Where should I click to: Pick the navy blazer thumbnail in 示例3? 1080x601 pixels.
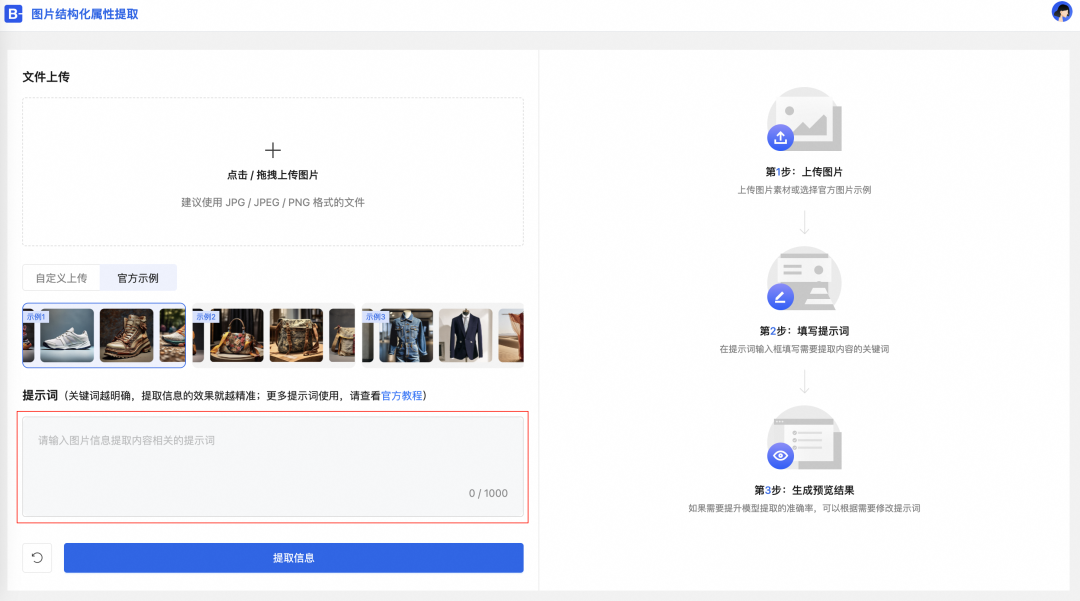(x=466, y=335)
